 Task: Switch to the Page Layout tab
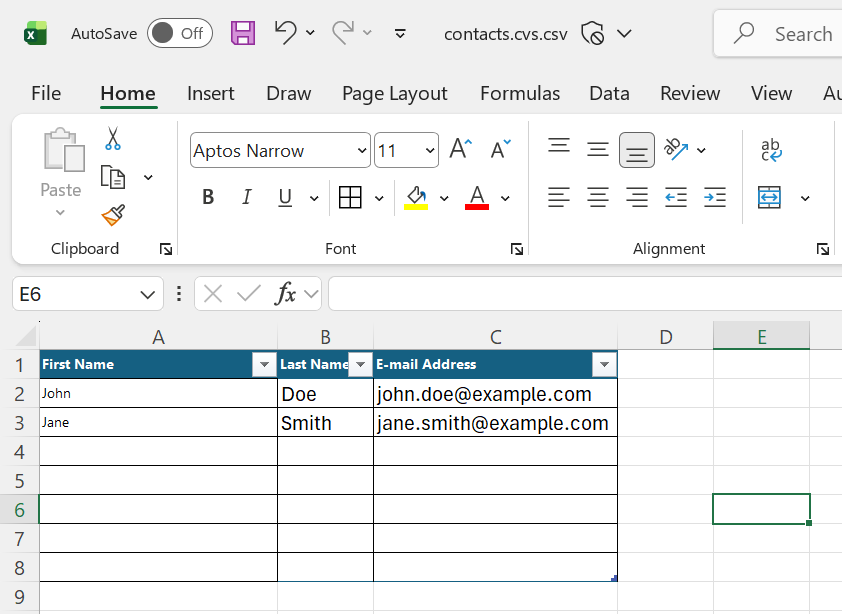coord(395,93)
